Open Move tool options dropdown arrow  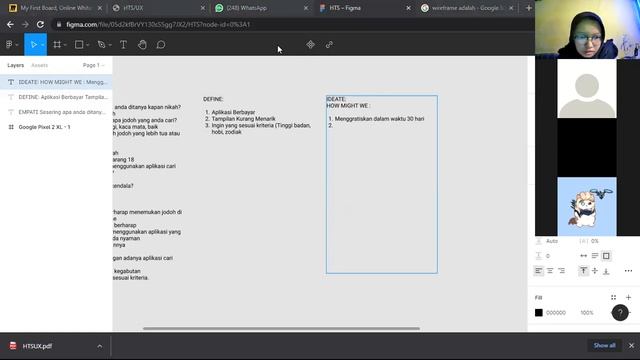42,45
